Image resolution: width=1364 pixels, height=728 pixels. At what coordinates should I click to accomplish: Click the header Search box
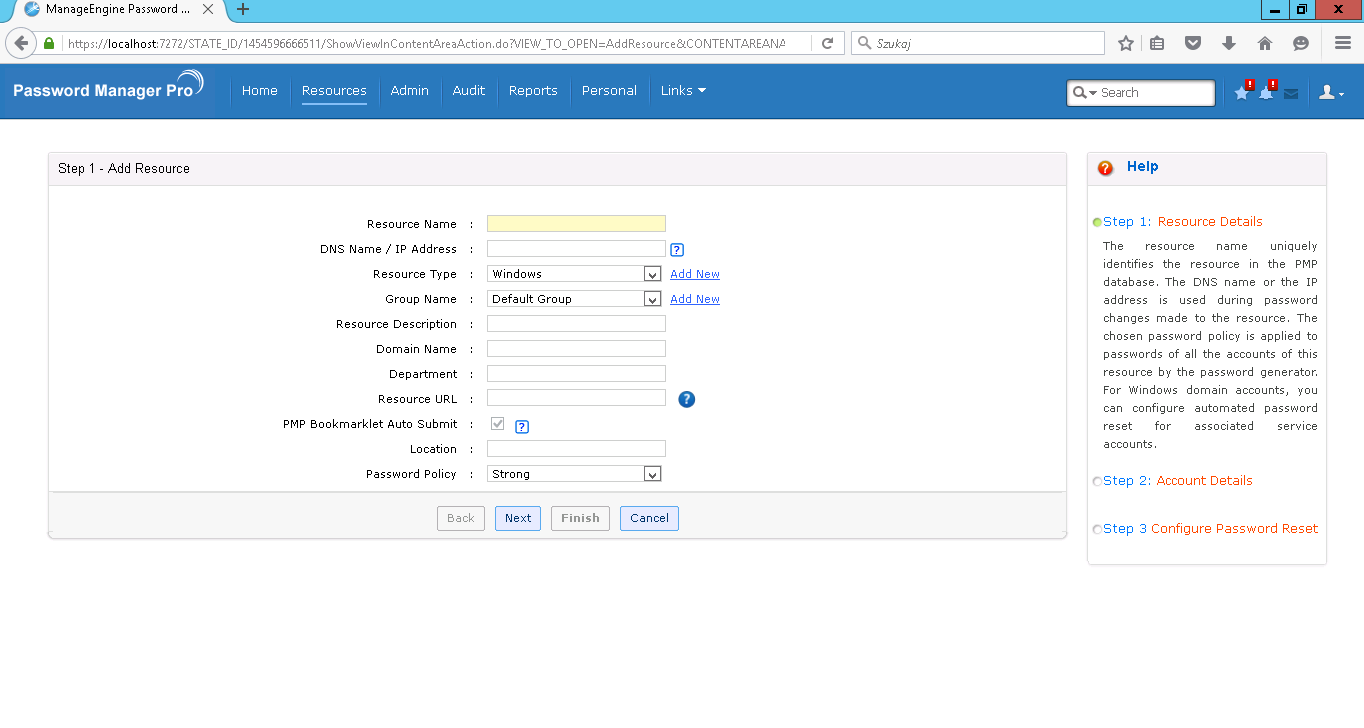(x=1141, y=92)
